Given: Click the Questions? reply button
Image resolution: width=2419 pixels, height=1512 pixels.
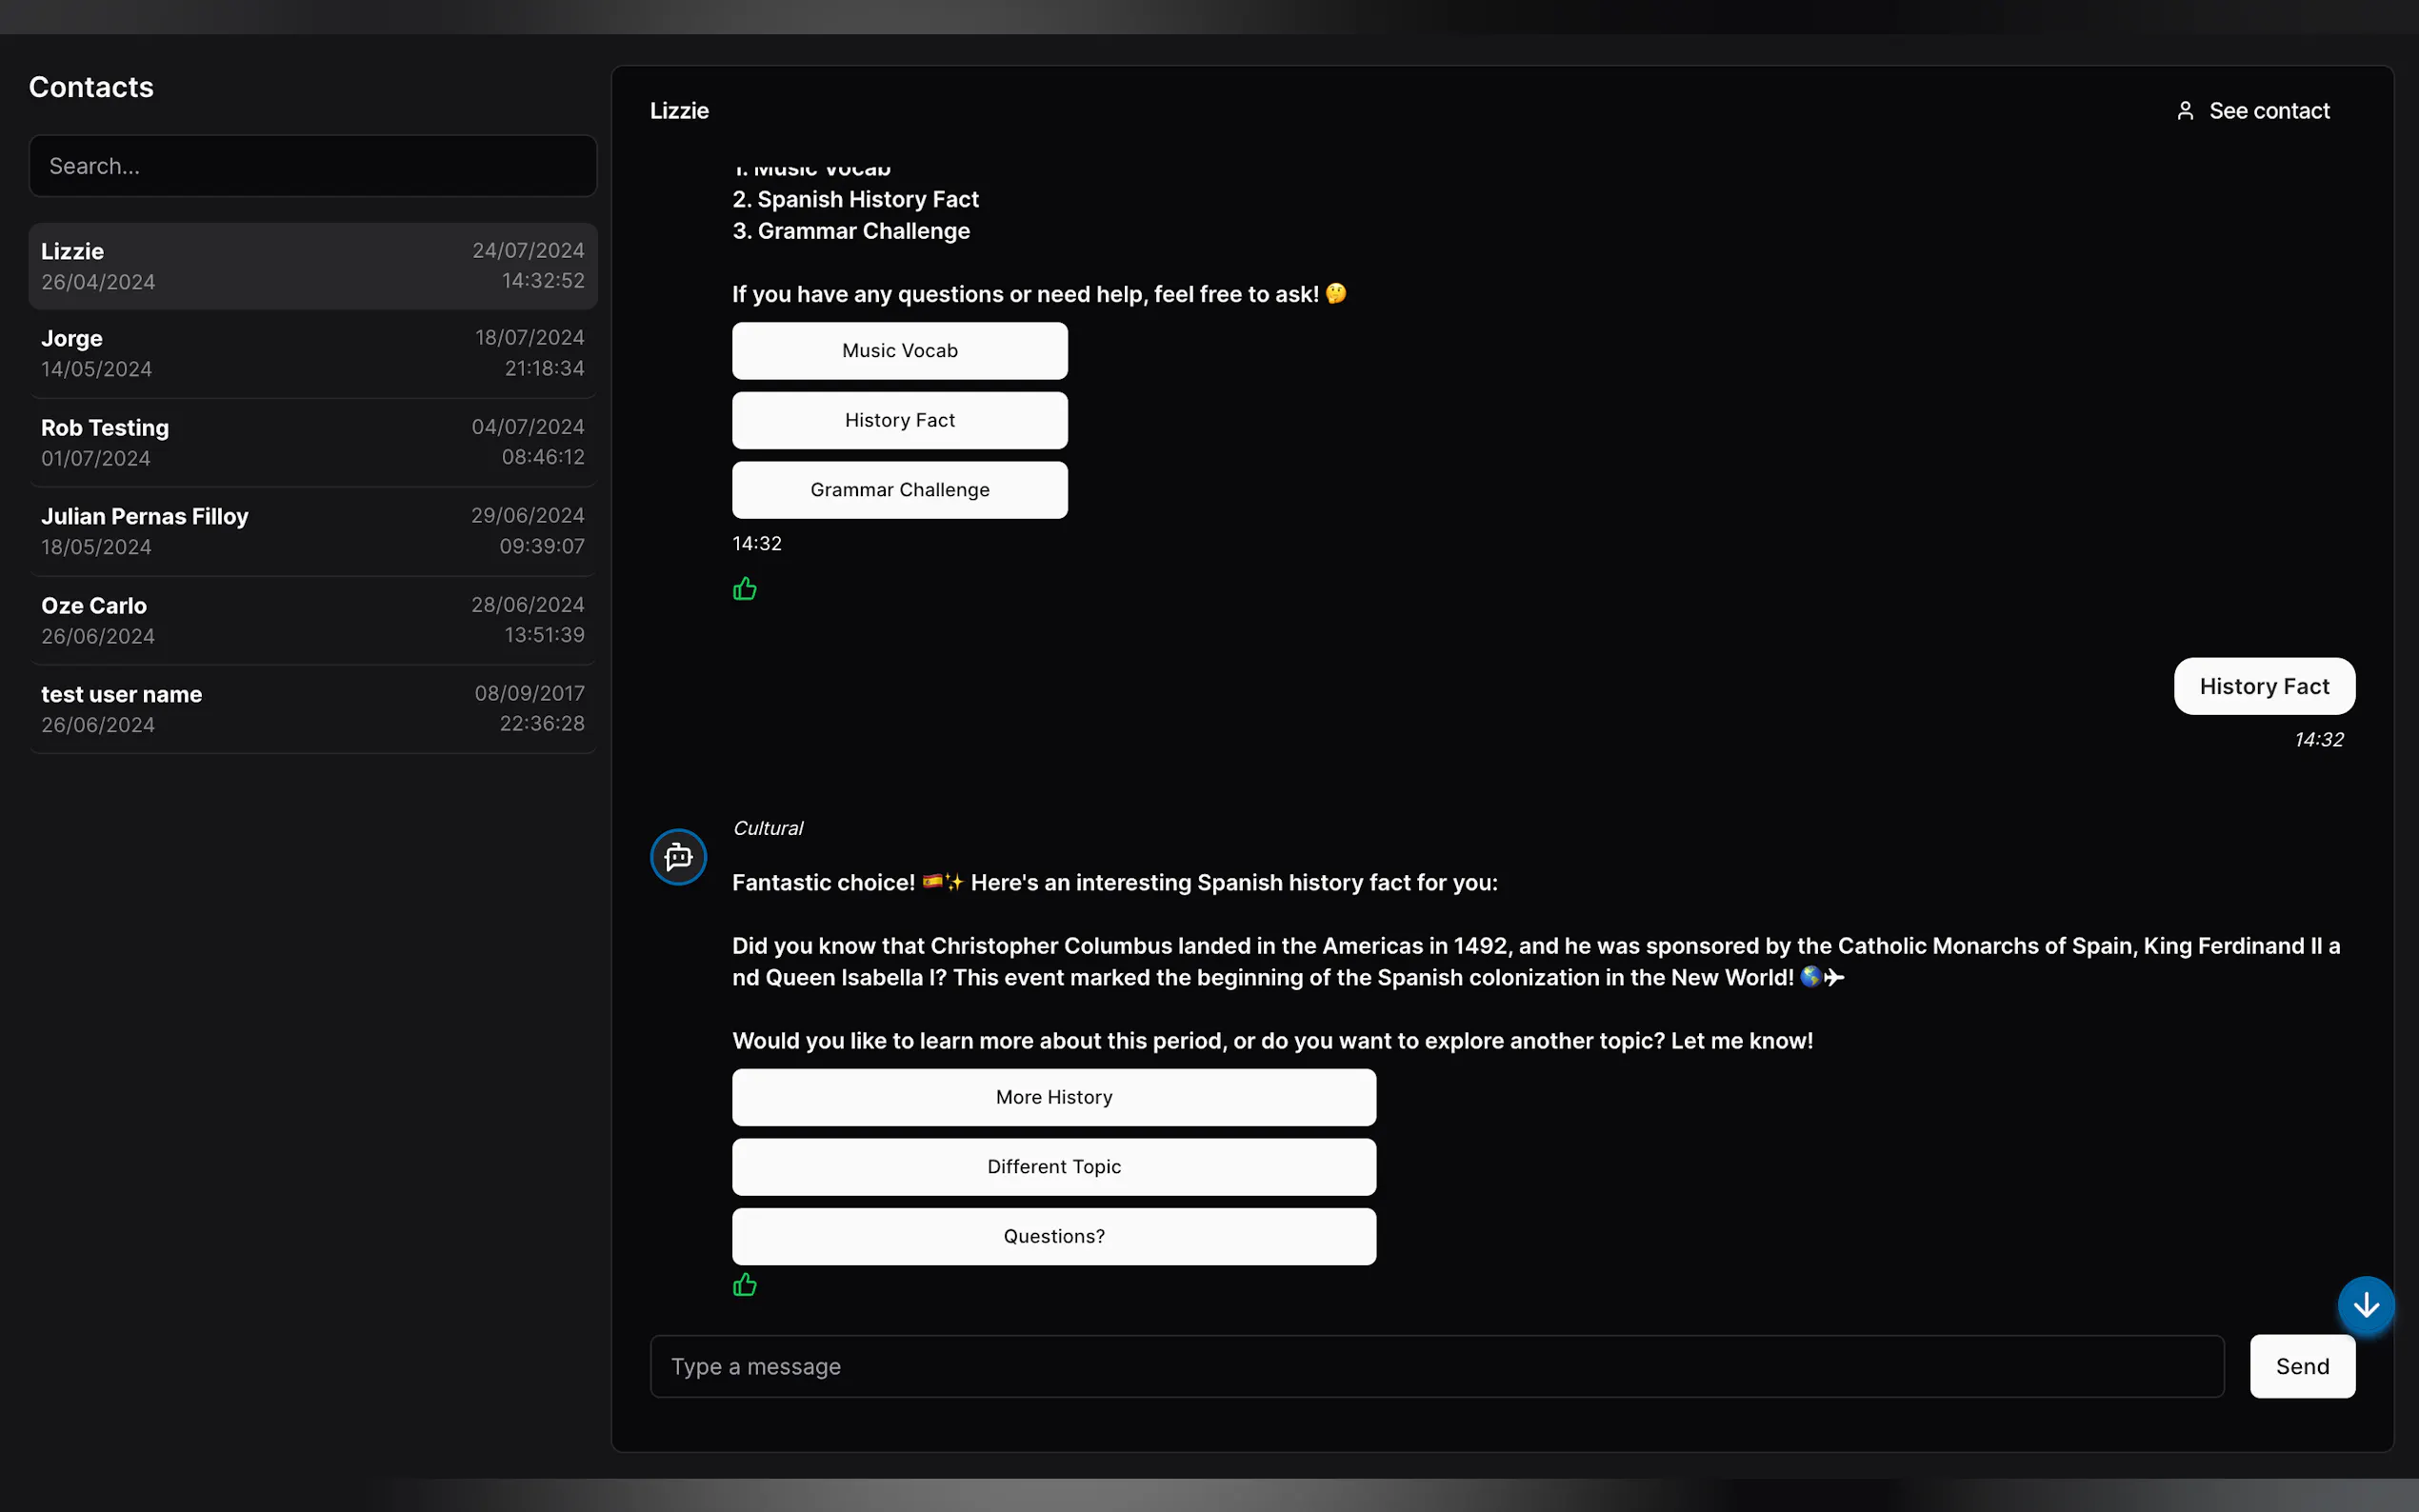Looking at the screenshot, I should pos(1053,1236).
